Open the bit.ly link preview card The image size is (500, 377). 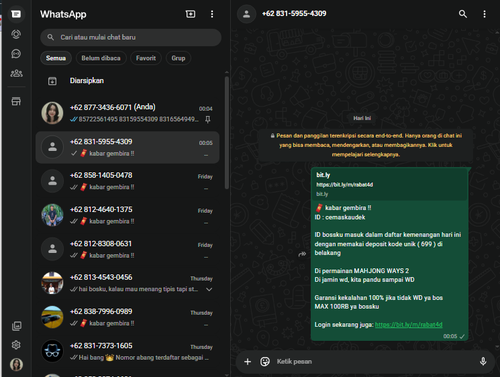click(389, 184)
